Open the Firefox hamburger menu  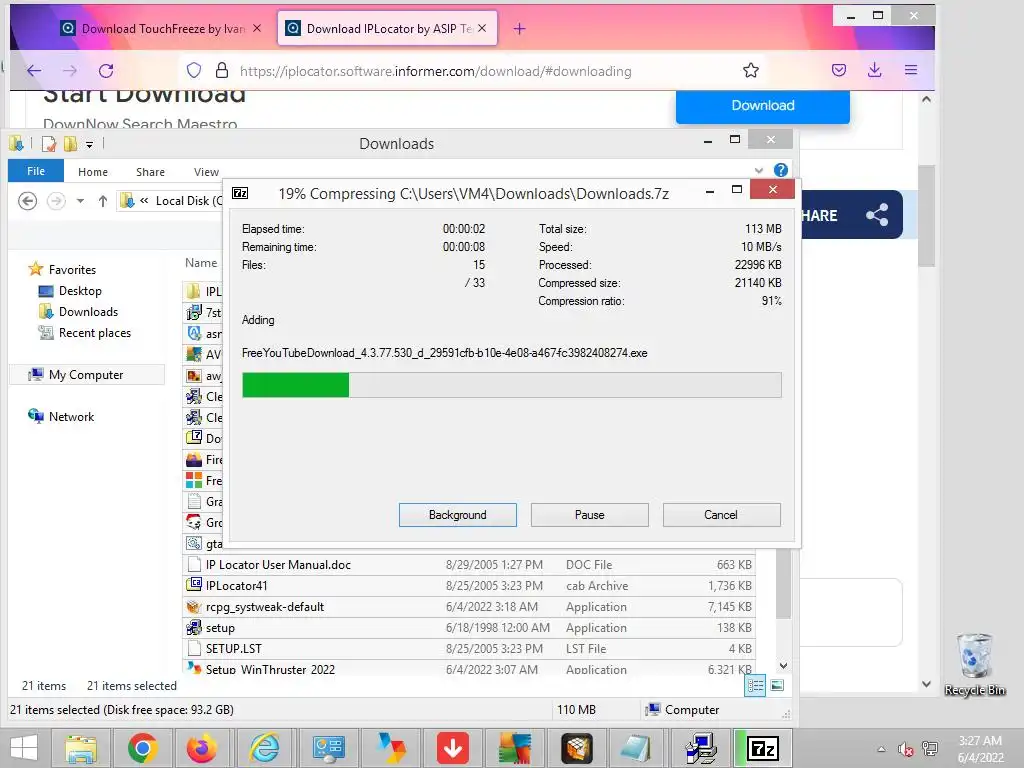pos(911,71)
